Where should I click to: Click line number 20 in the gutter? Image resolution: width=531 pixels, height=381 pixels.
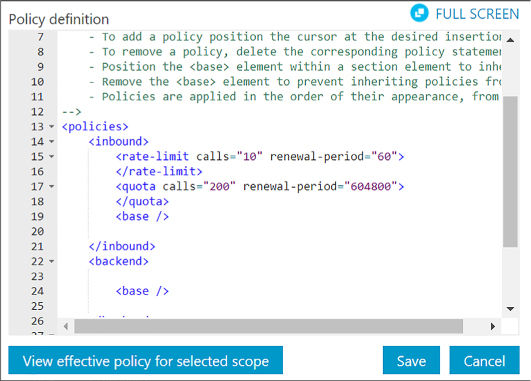pos(38,232)
